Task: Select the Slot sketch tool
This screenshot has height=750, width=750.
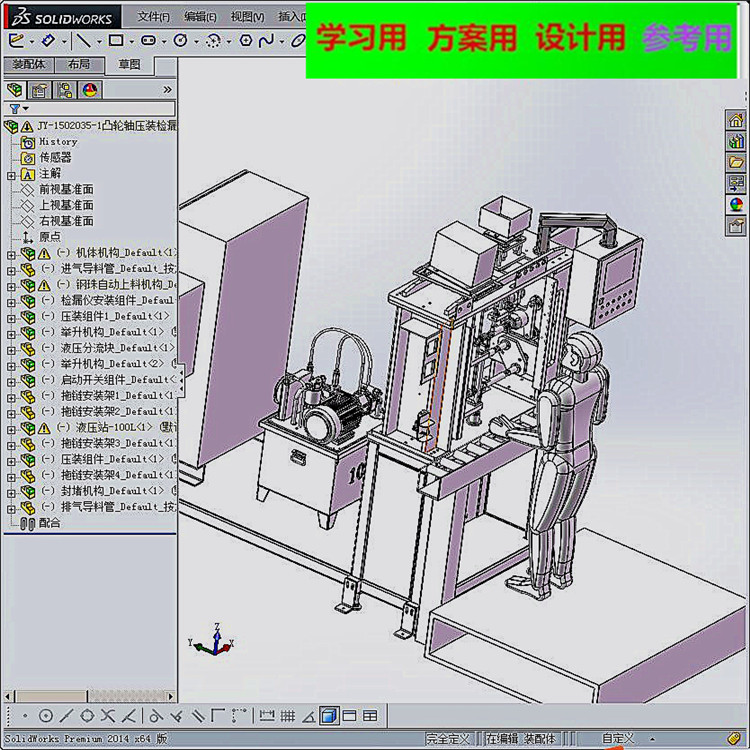Action: [149, 41]
